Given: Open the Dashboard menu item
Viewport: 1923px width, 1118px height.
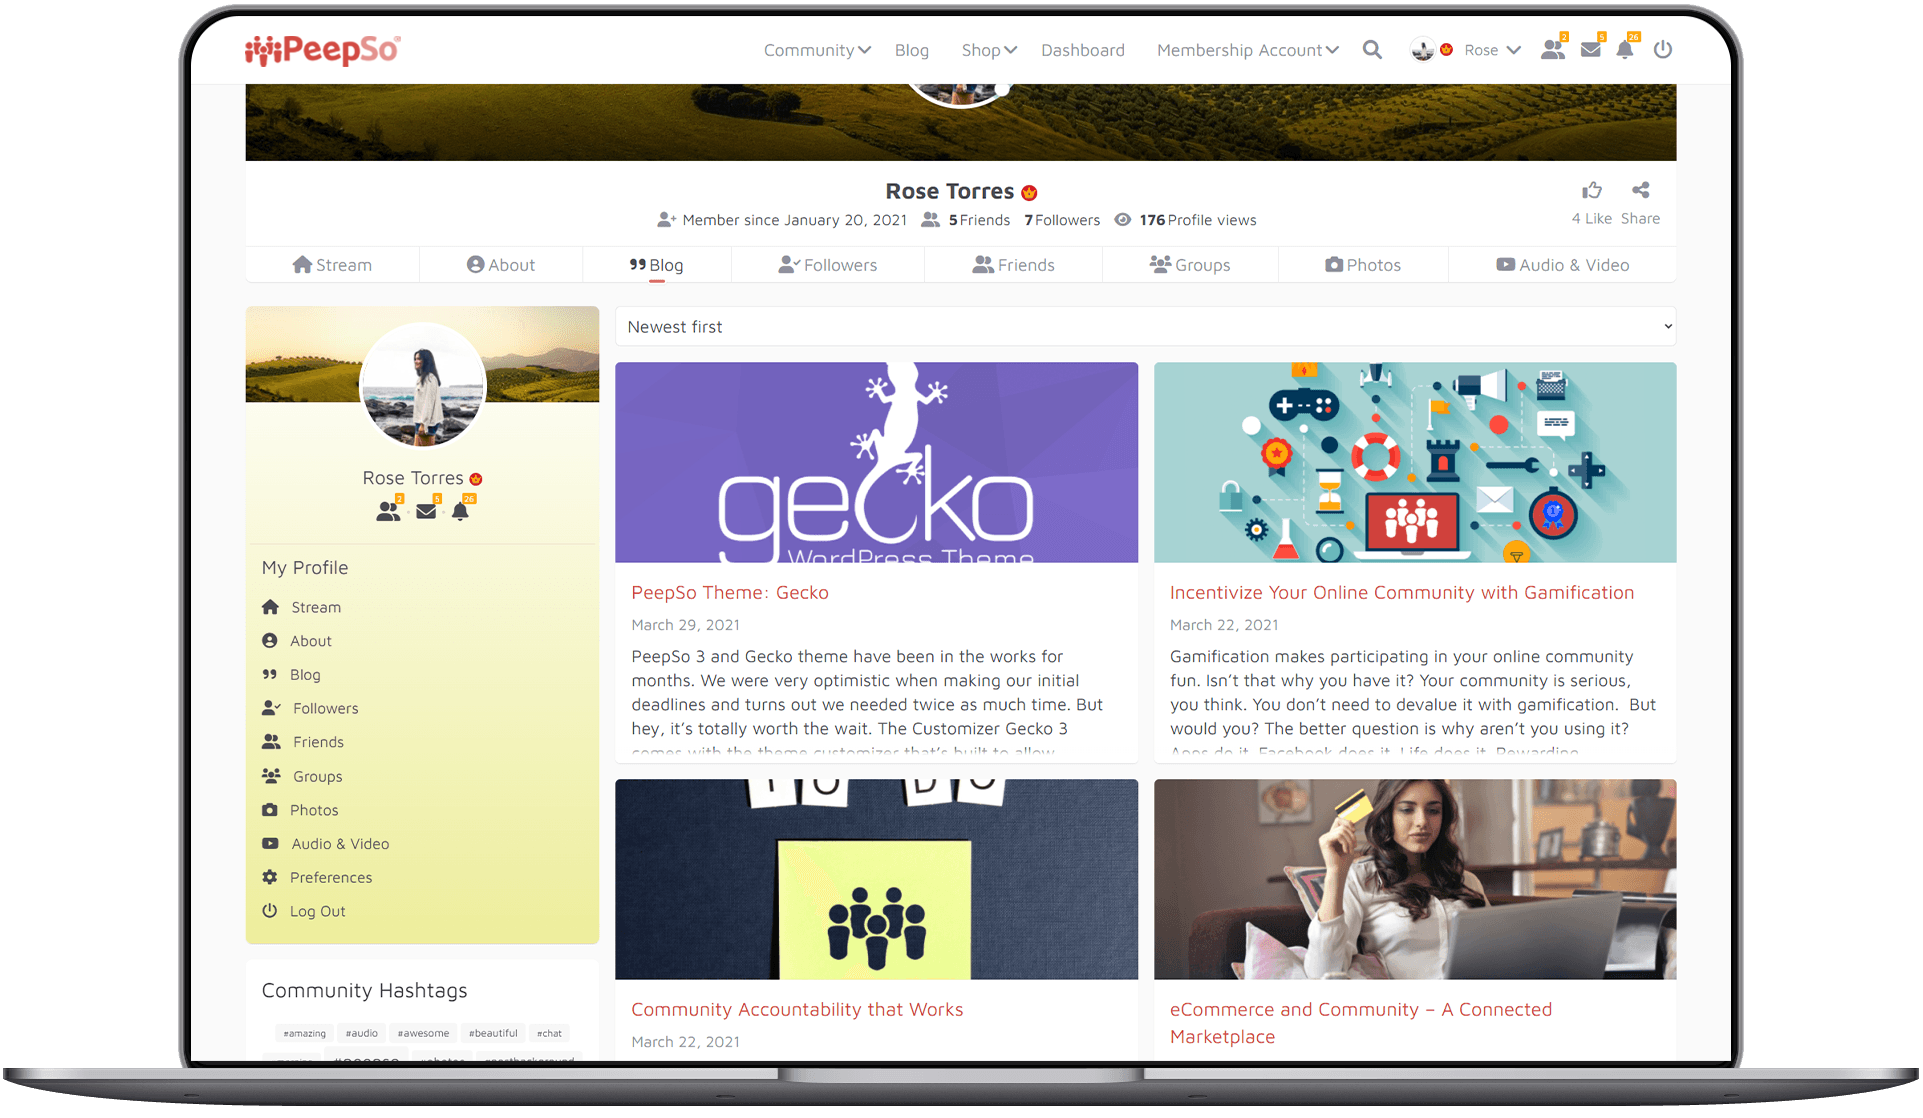Looking at the screenshot, I should 1082,50.
